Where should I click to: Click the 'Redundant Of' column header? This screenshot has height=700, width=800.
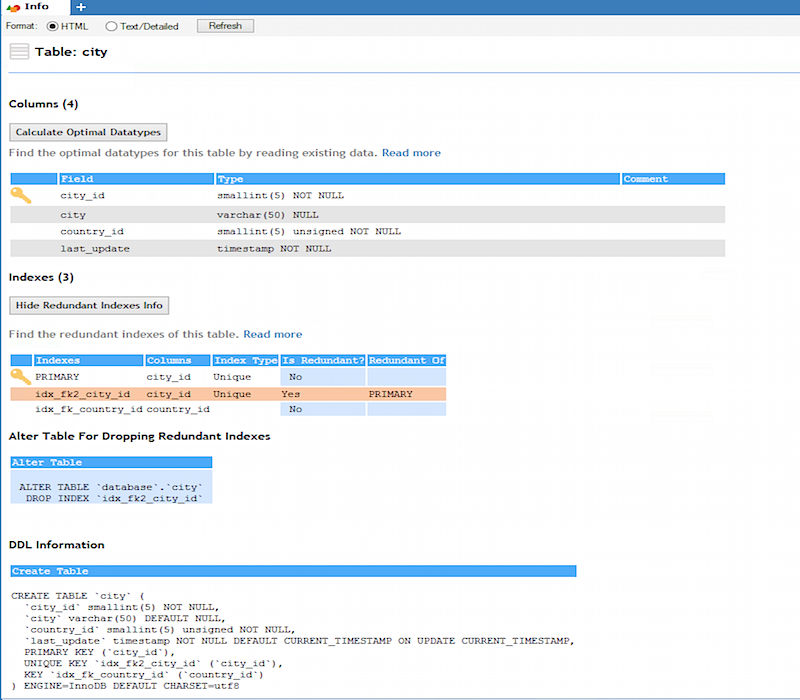(407, 360)
